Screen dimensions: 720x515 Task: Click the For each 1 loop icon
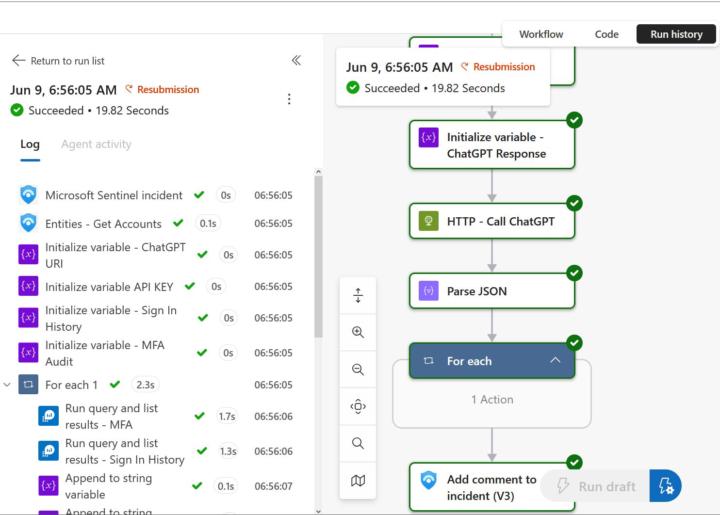28,385
